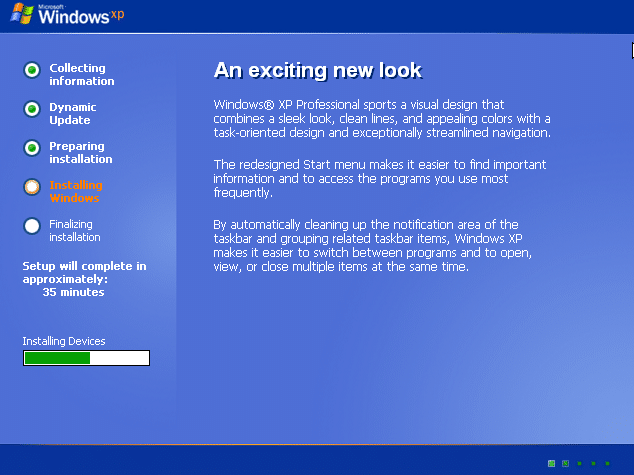Click the last green activity square indicator
Viewport: 634px width, 475px height.
[607, 463]
